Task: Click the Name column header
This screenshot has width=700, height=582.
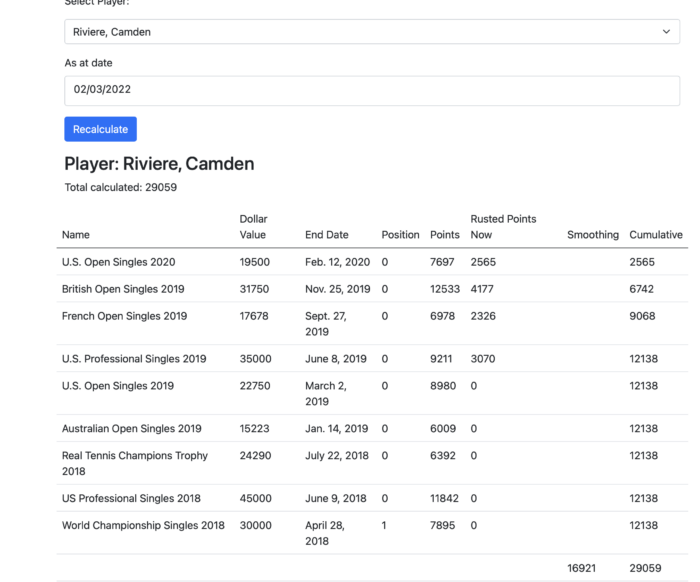Action: pyautogui.click(x=76, y=235)
